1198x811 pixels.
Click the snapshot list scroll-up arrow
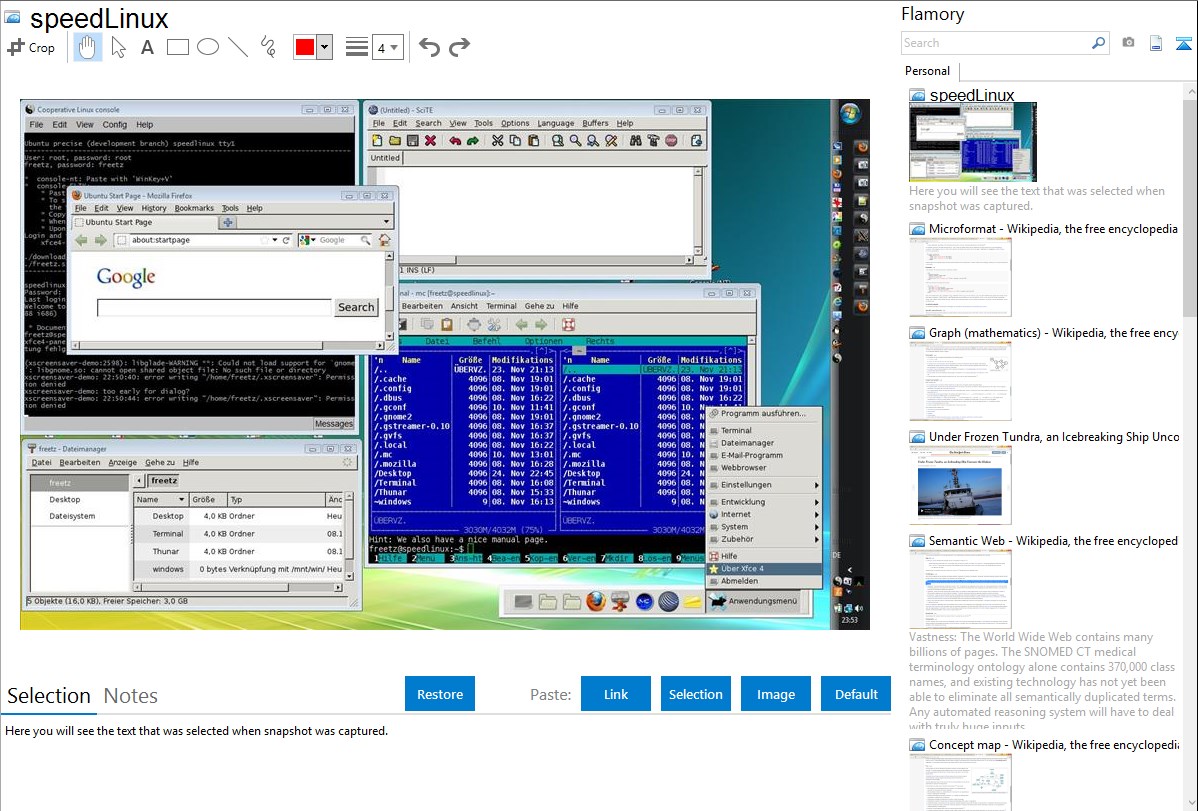click(1191, 91)
